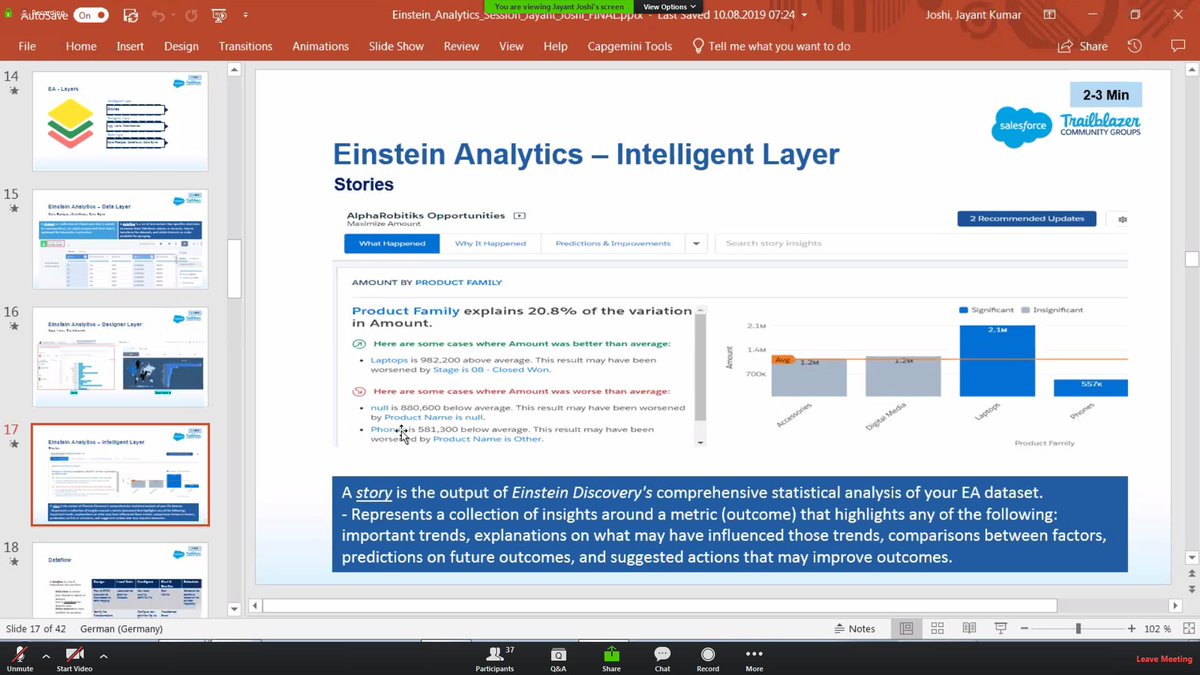Select the View tab

[511, 46]
